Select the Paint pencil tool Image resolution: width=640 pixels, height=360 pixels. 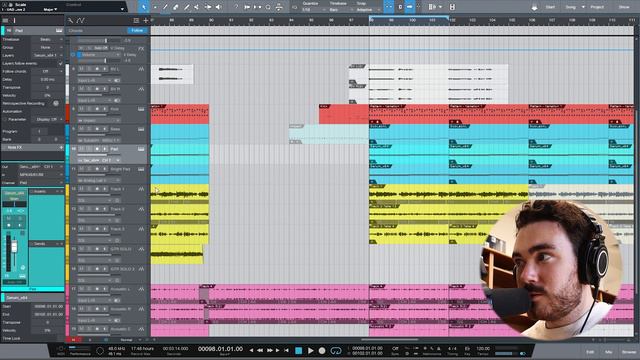pos(187,7)
